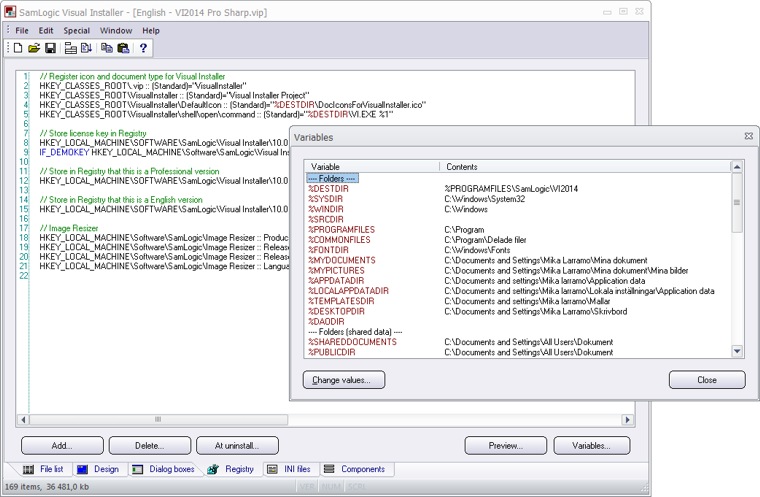
Task: Click the editor horizontal scroll left arrow
Action: pyautogui.click(x=23, y=419)
